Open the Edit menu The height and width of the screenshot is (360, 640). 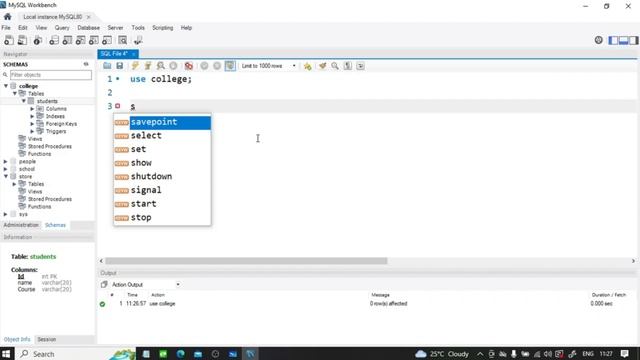coord(23,28)
